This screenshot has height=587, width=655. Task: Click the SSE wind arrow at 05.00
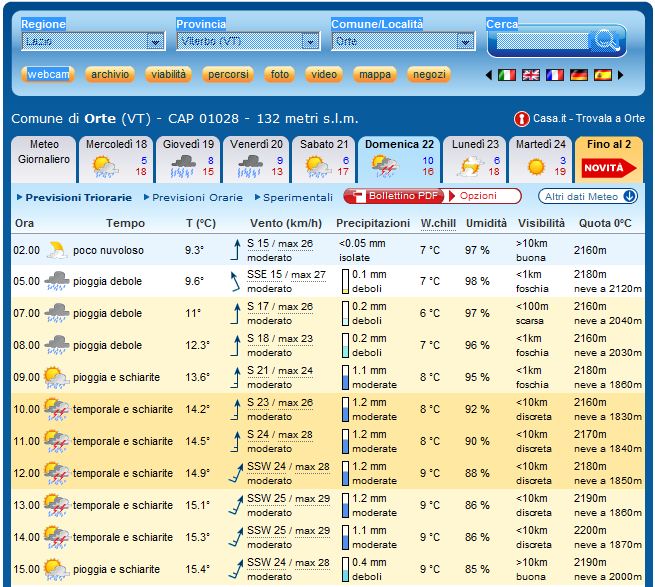pyautogui.click(x=236, y=281)
